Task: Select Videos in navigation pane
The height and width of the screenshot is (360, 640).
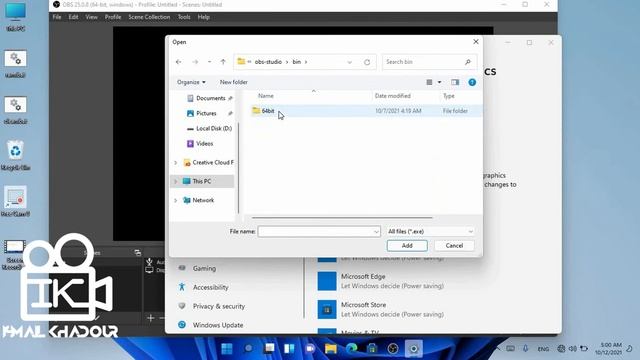Action: tap(204, 144)
